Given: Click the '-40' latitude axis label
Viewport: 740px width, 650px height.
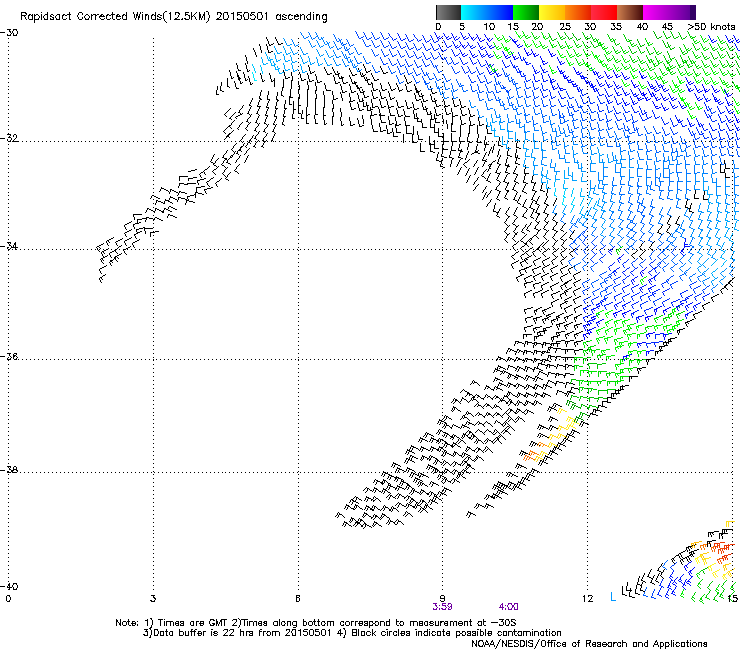Looking at the screenshot, I should (x=9, y=586).
